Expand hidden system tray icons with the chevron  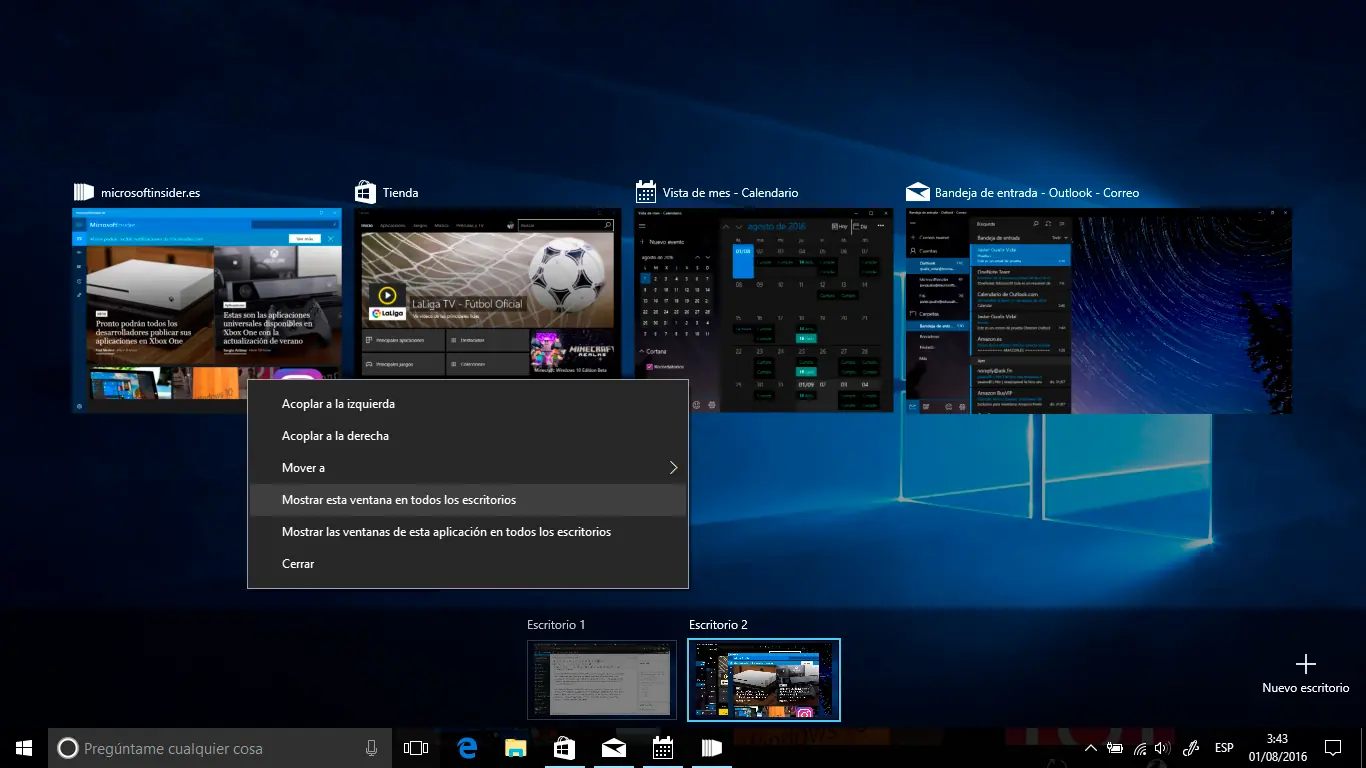point(1091,747)
